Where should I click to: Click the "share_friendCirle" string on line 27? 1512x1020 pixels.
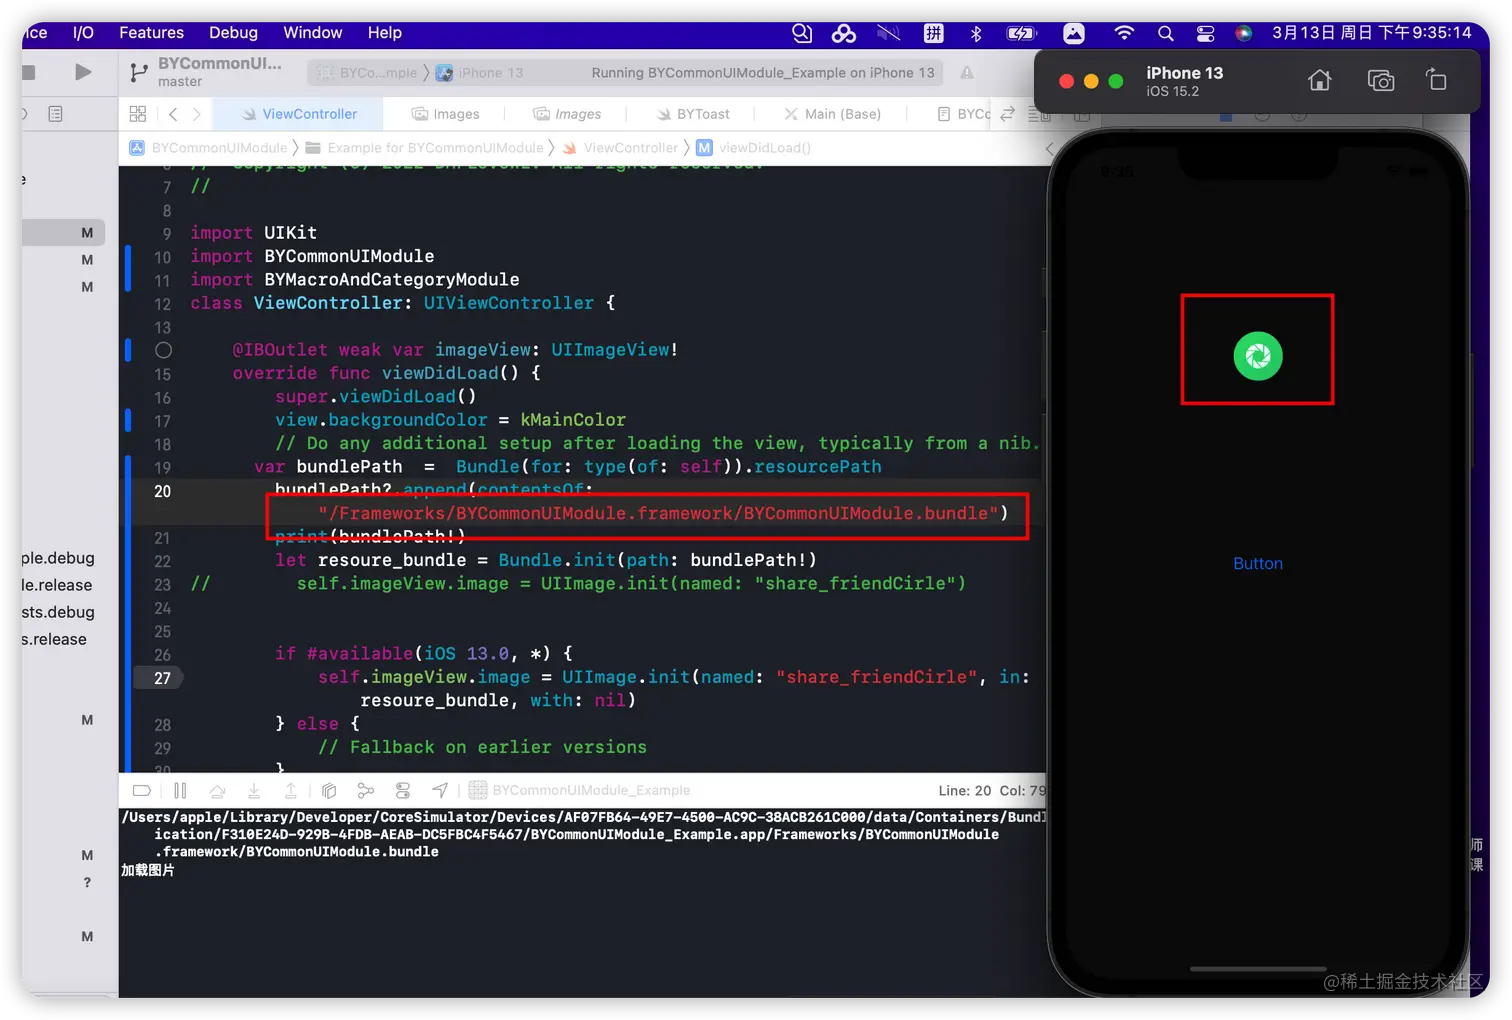(877, 677)
